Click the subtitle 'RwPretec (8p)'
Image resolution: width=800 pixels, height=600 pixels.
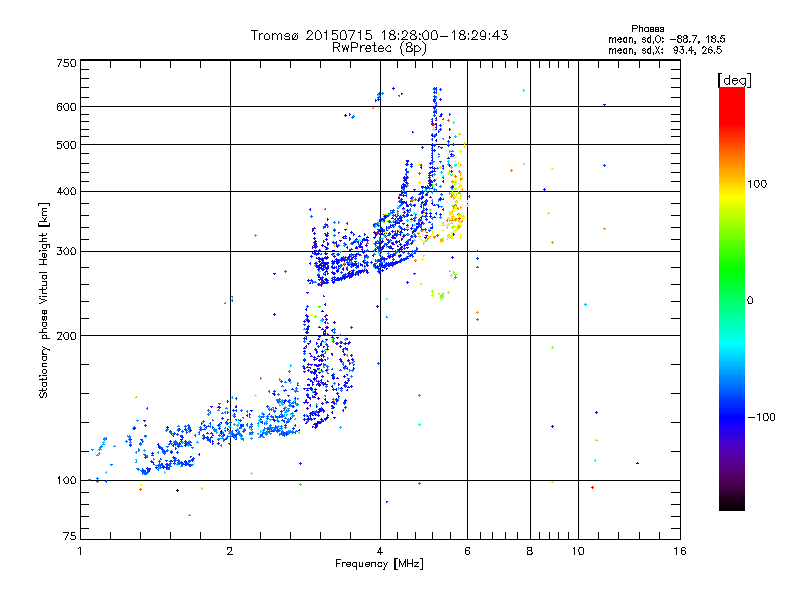tap(379, 48)
